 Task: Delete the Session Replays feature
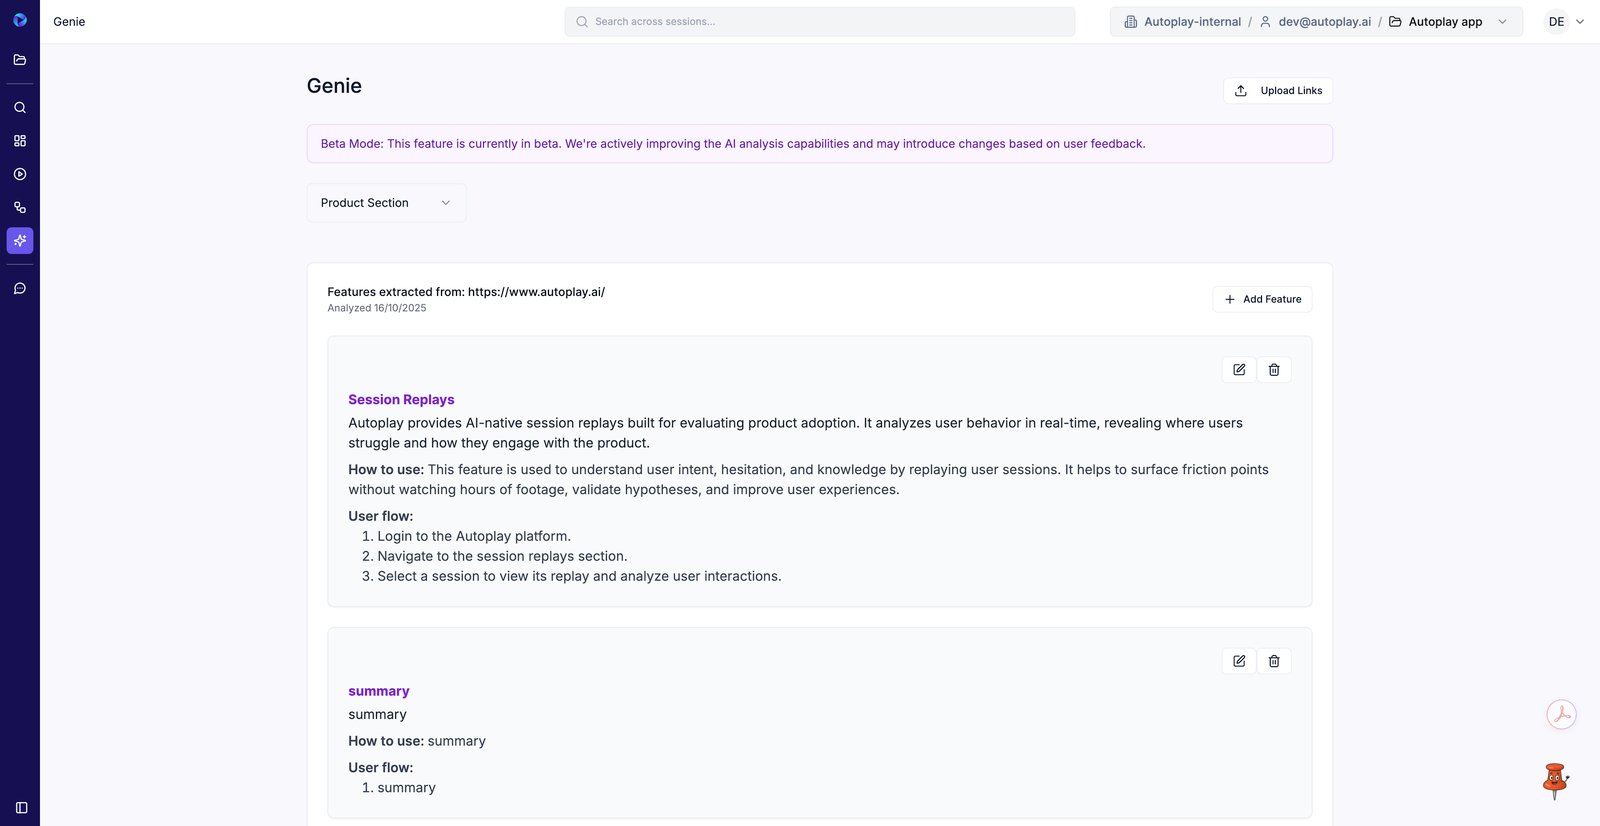[1274, 370]
